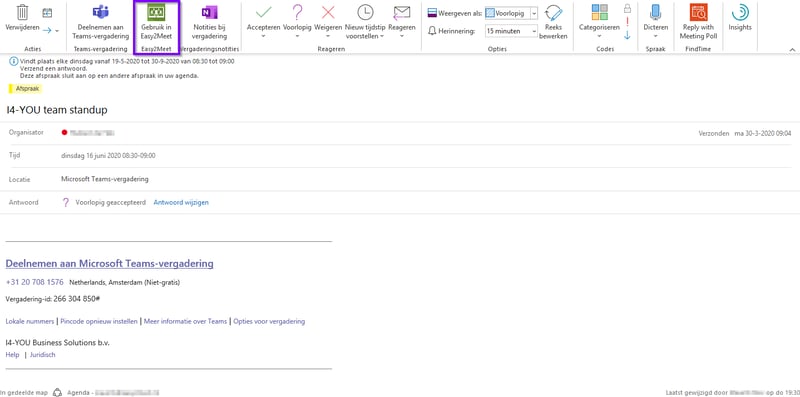Screen dimensions: 800x397
Task: Click the green Accepteren checkmark
Action: click(x=263, y=12)
